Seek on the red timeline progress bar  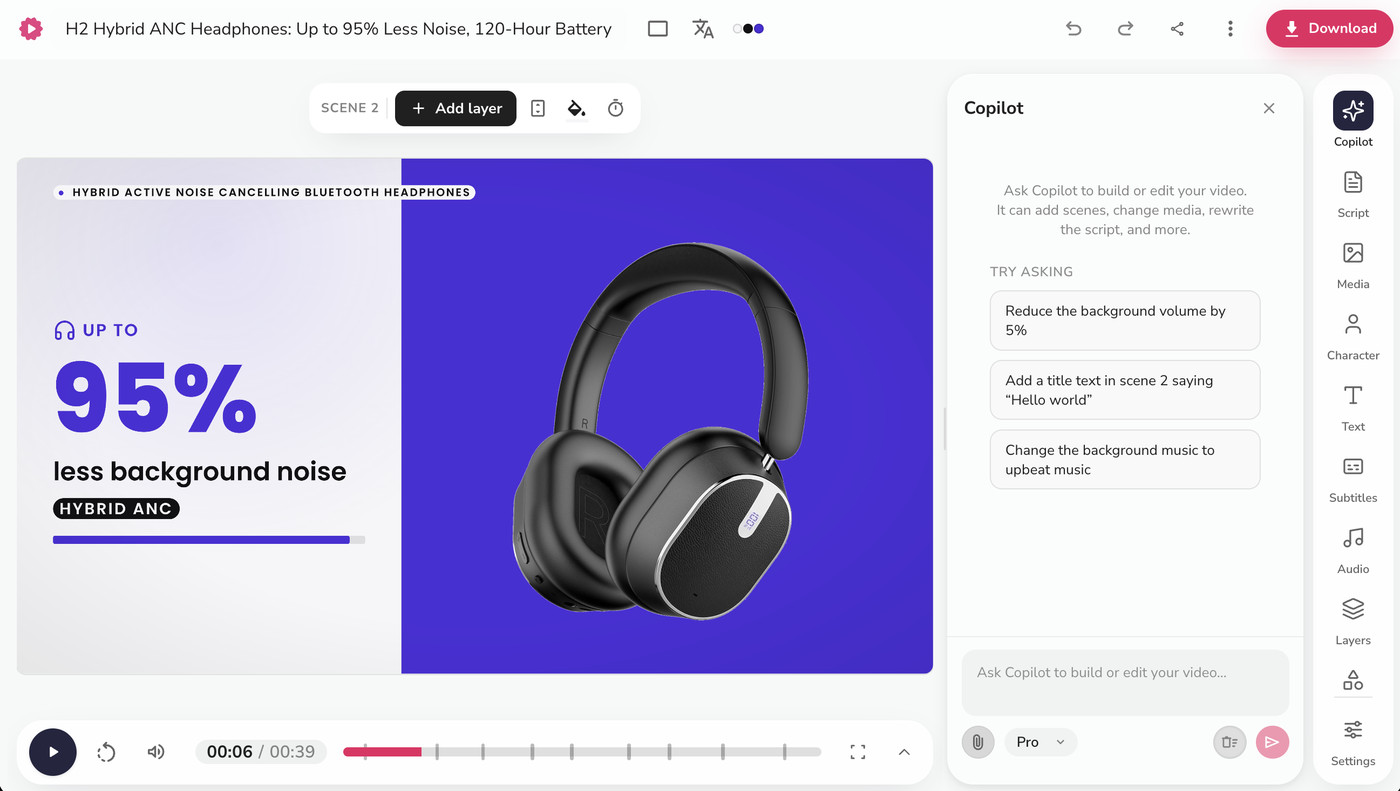[382, 752]
